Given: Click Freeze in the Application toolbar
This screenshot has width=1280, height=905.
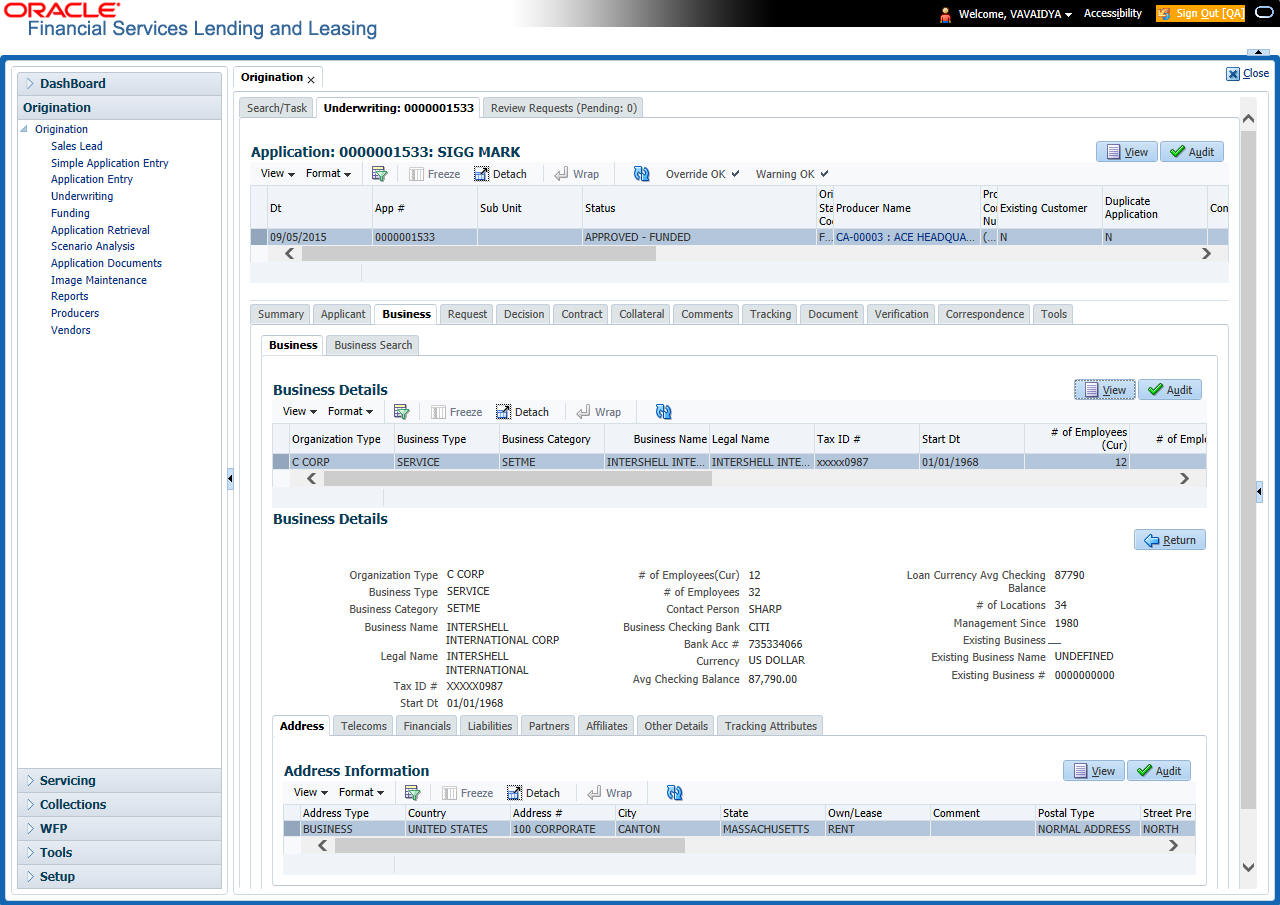Looking at the screenshot, I should (435, 174).
